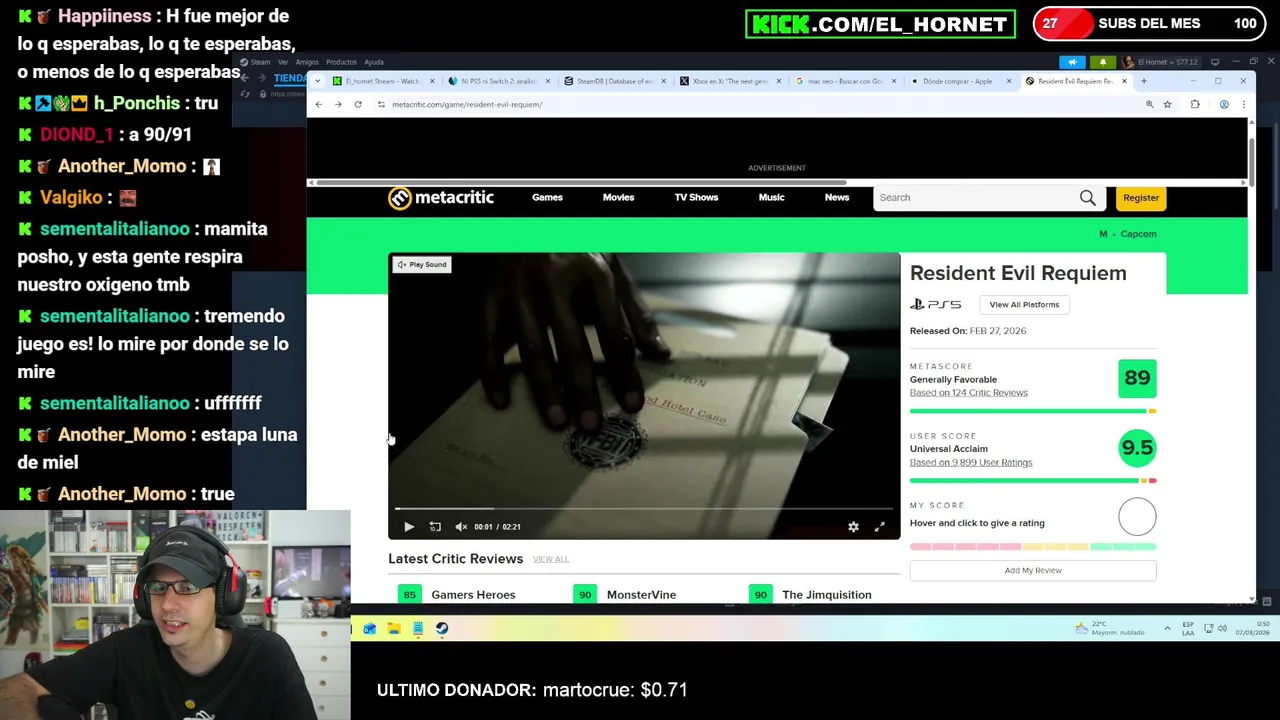
Task: Close the Resident Evil Requiem tab
Action: [1124, 81]
